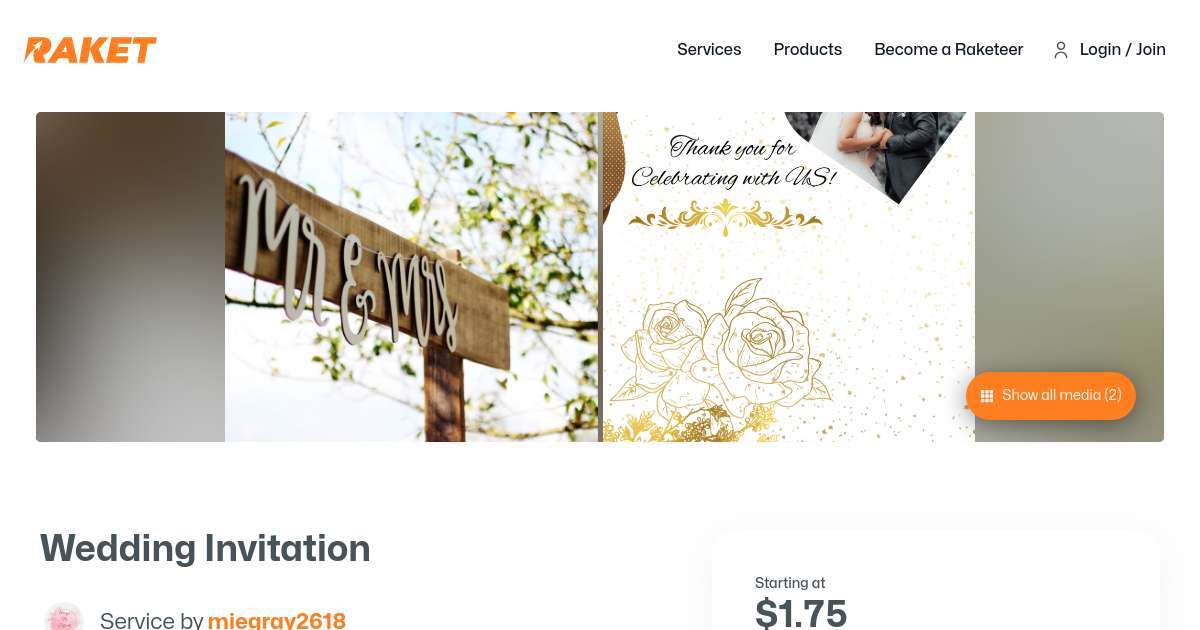Visit seller miegray2618's profile link

pyautogui.click(x=277, y=620)
